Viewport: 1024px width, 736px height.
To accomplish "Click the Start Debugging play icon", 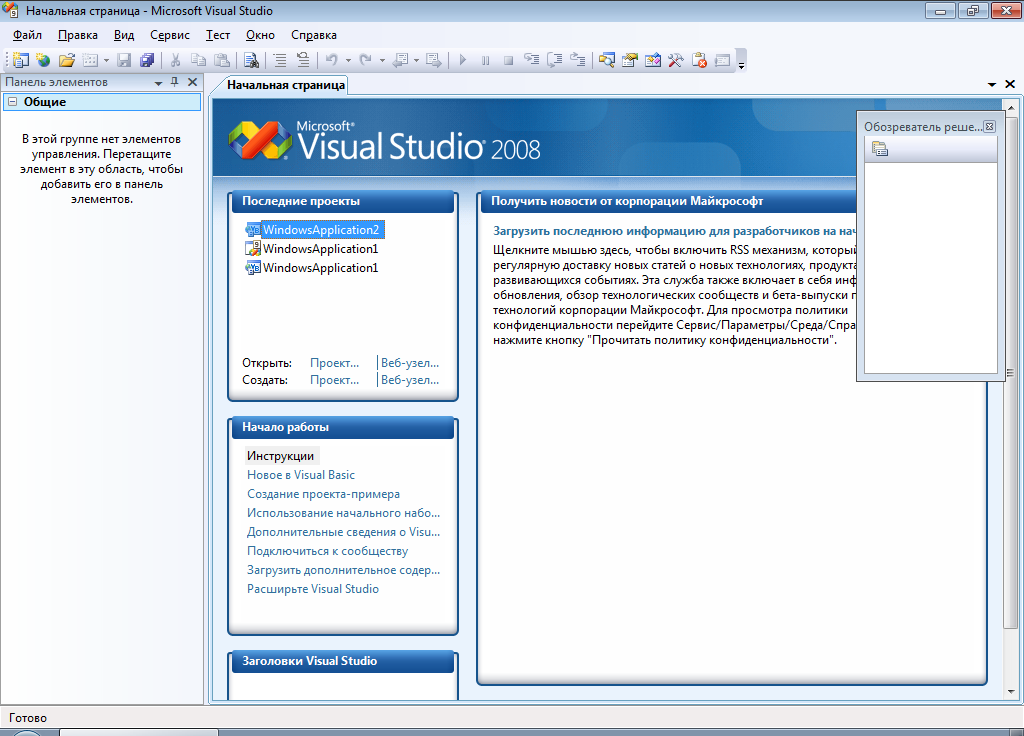I will pyautogui.click(x=463, y=60).
